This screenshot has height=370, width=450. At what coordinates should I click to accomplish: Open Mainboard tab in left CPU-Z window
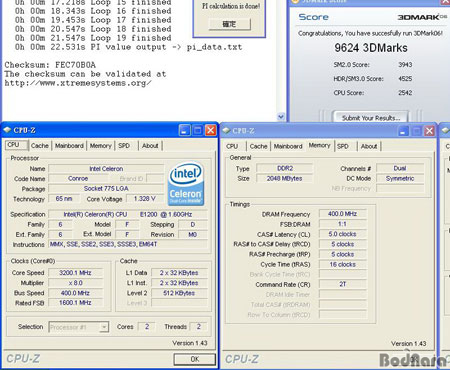point(69,146)
